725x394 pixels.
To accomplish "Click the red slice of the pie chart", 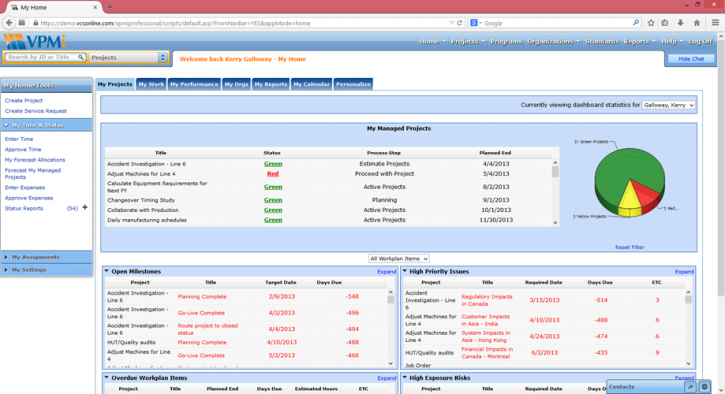I will pyautogui.click(x=647, y=192).
